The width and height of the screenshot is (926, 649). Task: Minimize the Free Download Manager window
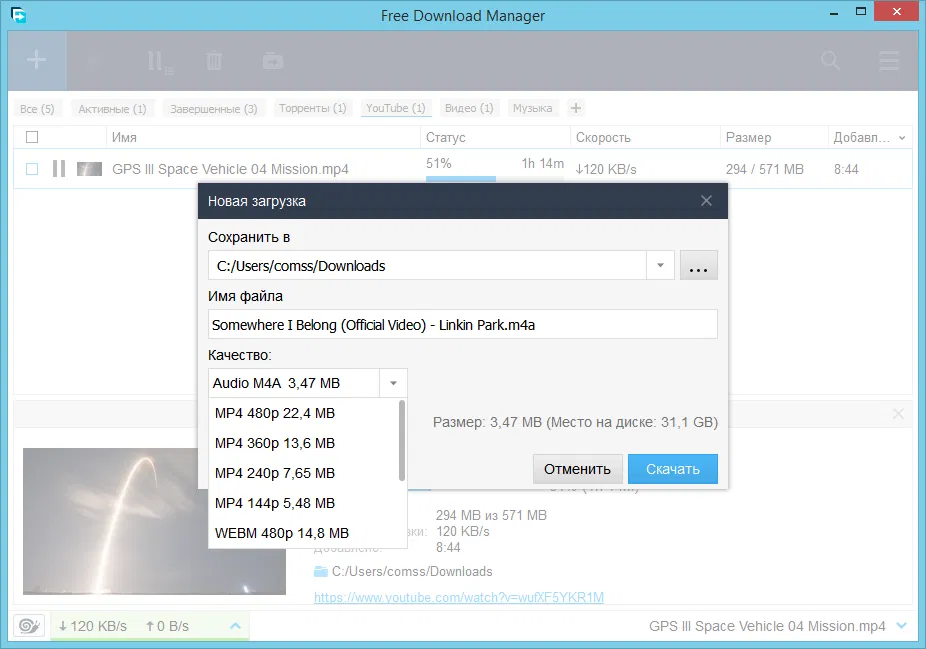coord(834,12)
